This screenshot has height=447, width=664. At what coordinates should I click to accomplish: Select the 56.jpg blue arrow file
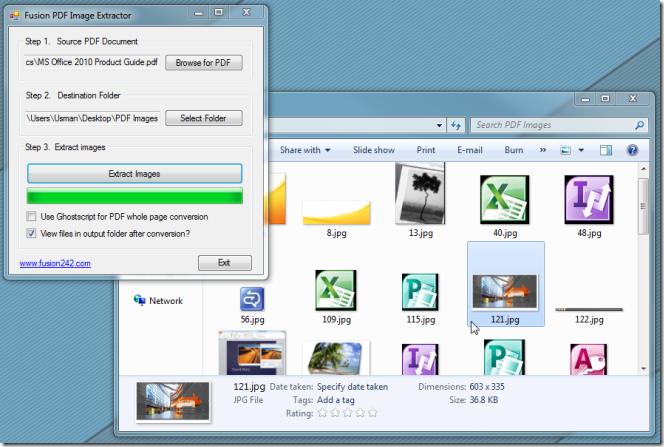click(252, 306)
